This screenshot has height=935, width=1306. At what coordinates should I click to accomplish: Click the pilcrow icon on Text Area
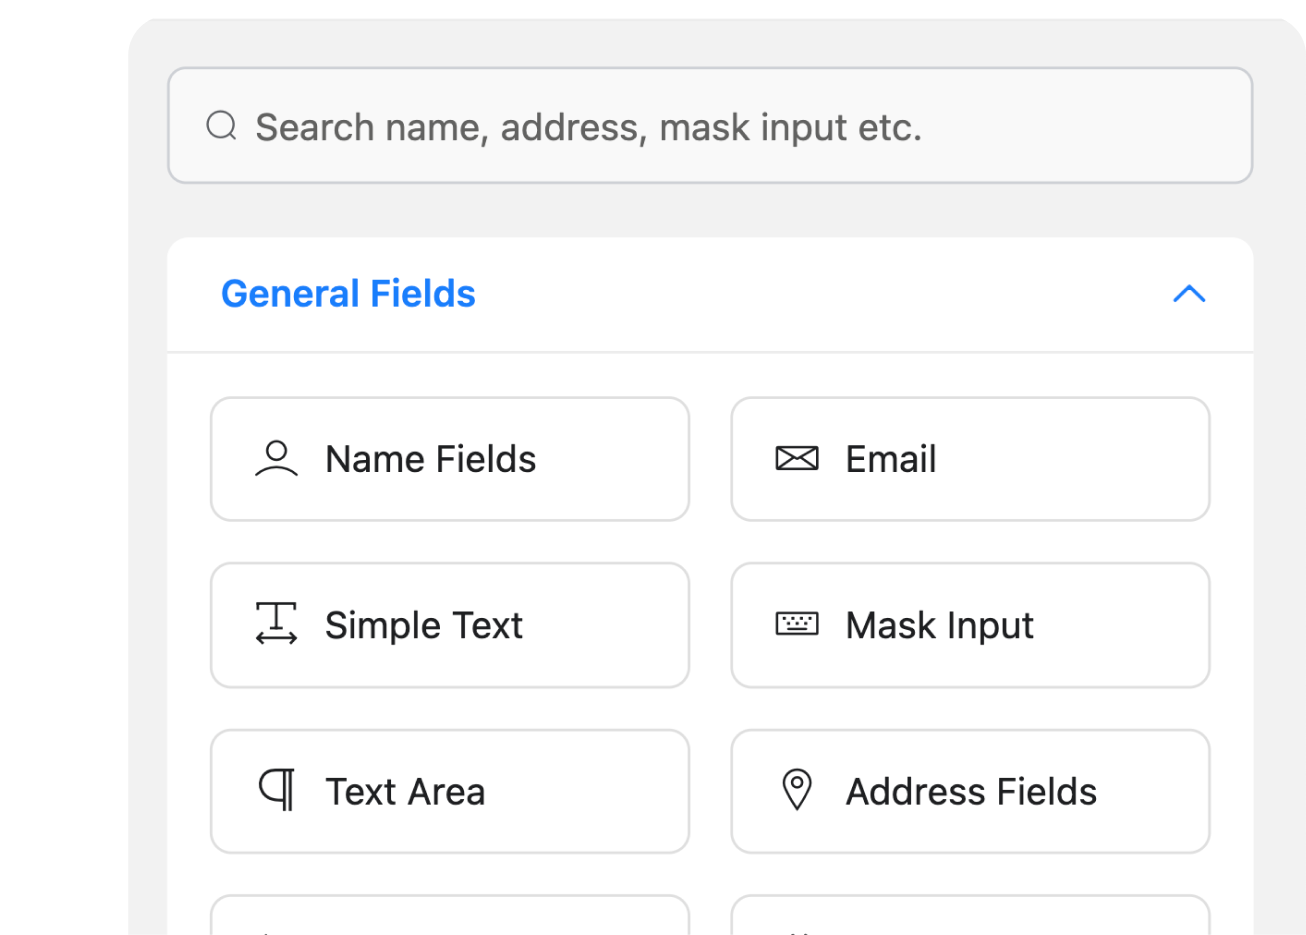[277, 791]
